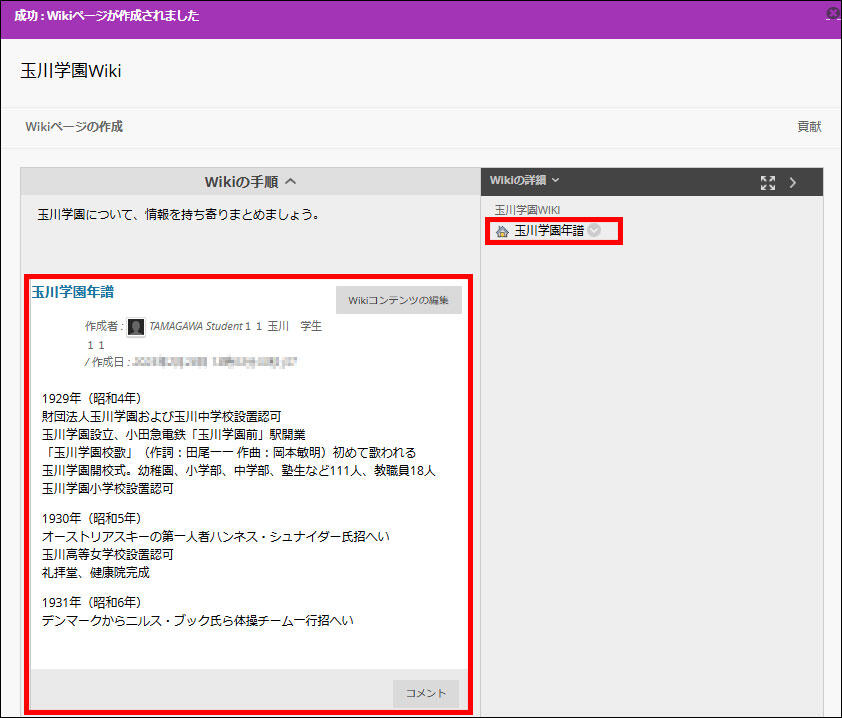Image resolution: width=842 pixels, height=718 pixels.
Task: Click the Wikiコンテンツの編集 button
Action: click(398, 300)
